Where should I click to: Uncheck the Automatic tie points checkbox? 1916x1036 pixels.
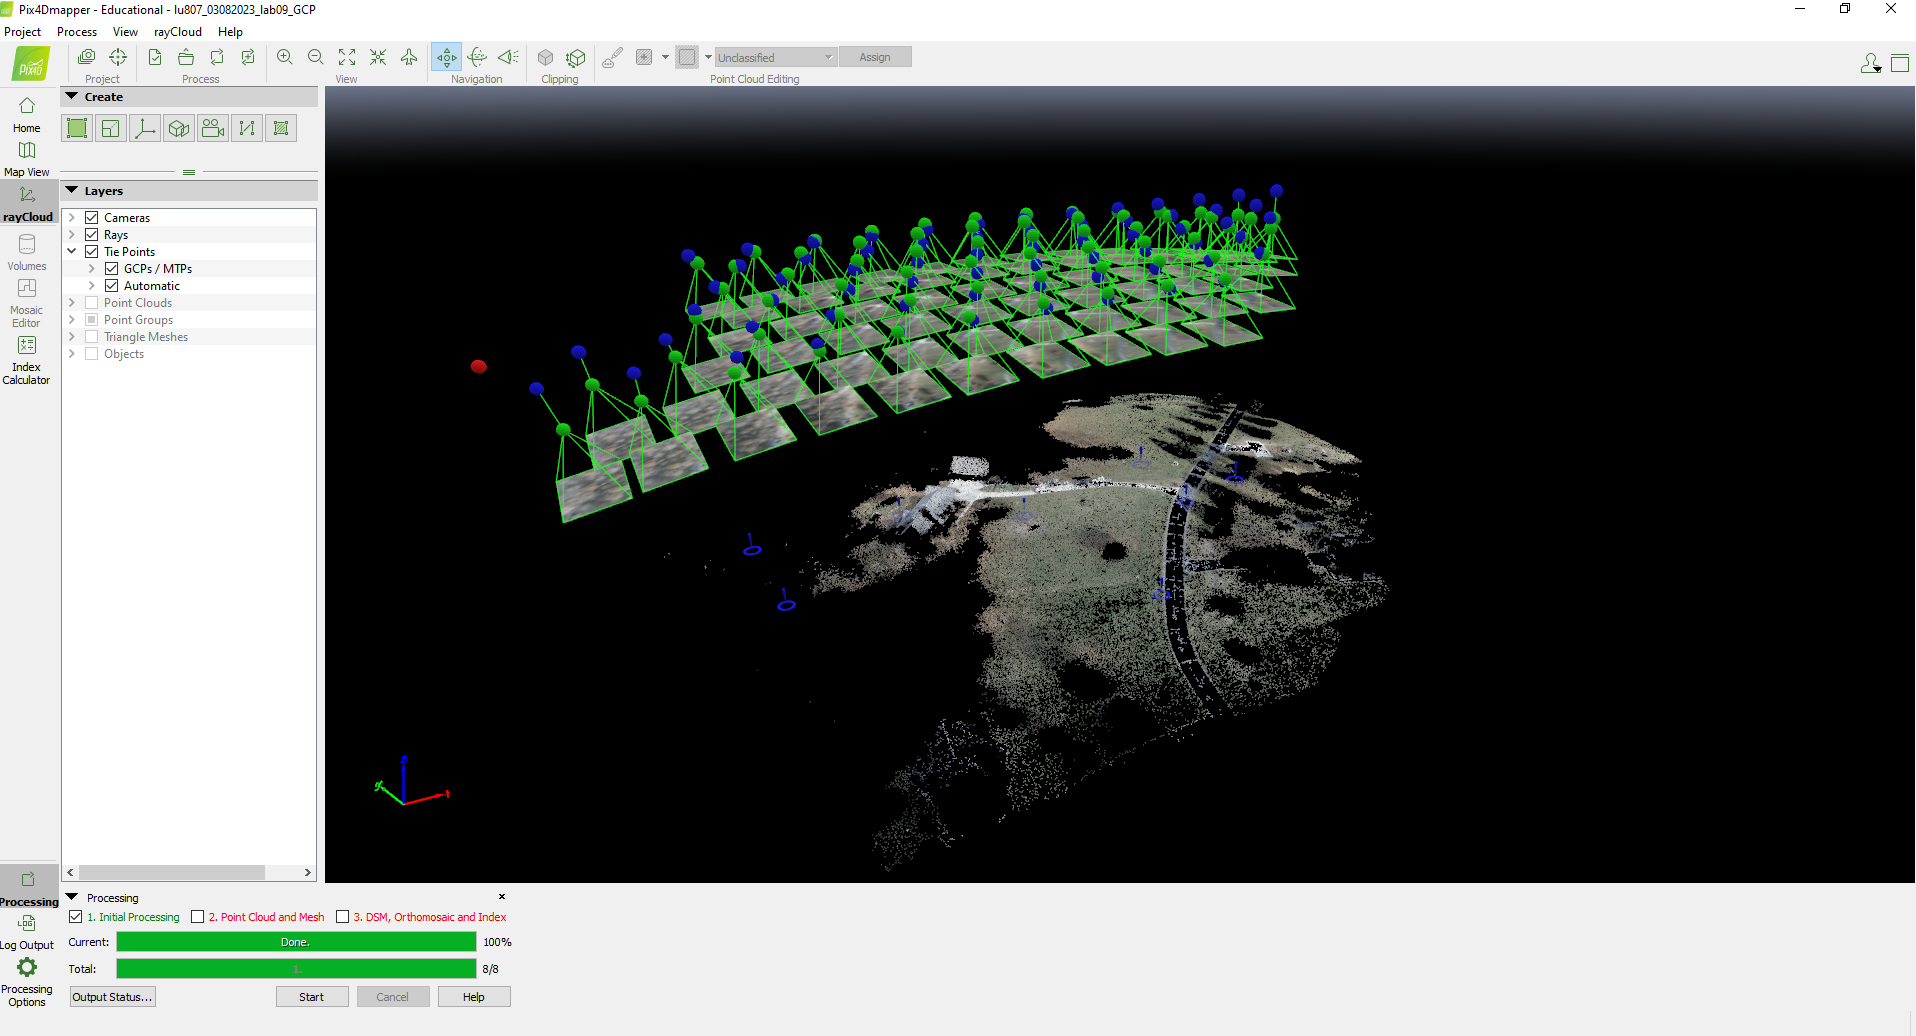pos(112,286)
